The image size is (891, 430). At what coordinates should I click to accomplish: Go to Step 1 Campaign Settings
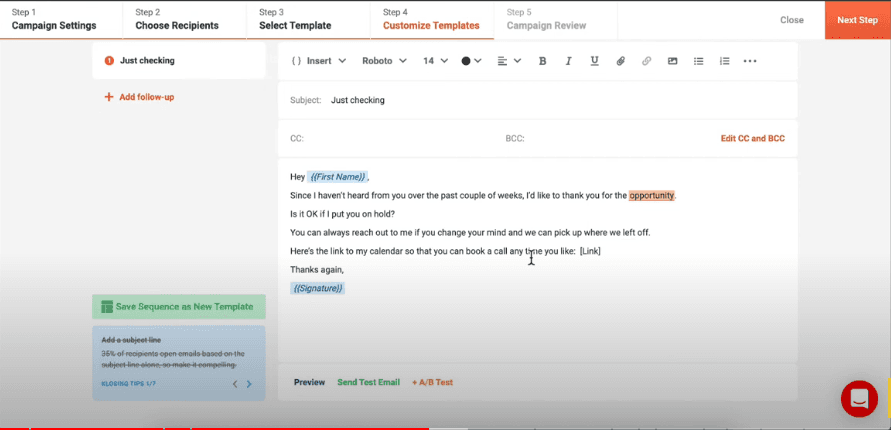pos(61,20)
